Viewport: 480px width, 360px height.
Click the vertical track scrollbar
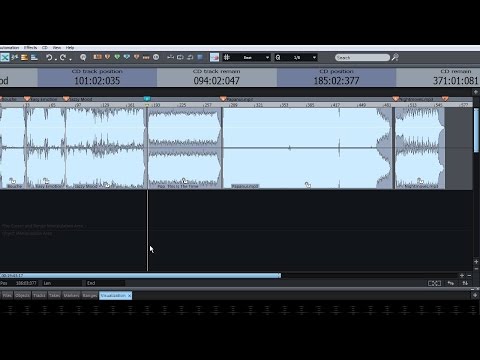pos(476,131)
